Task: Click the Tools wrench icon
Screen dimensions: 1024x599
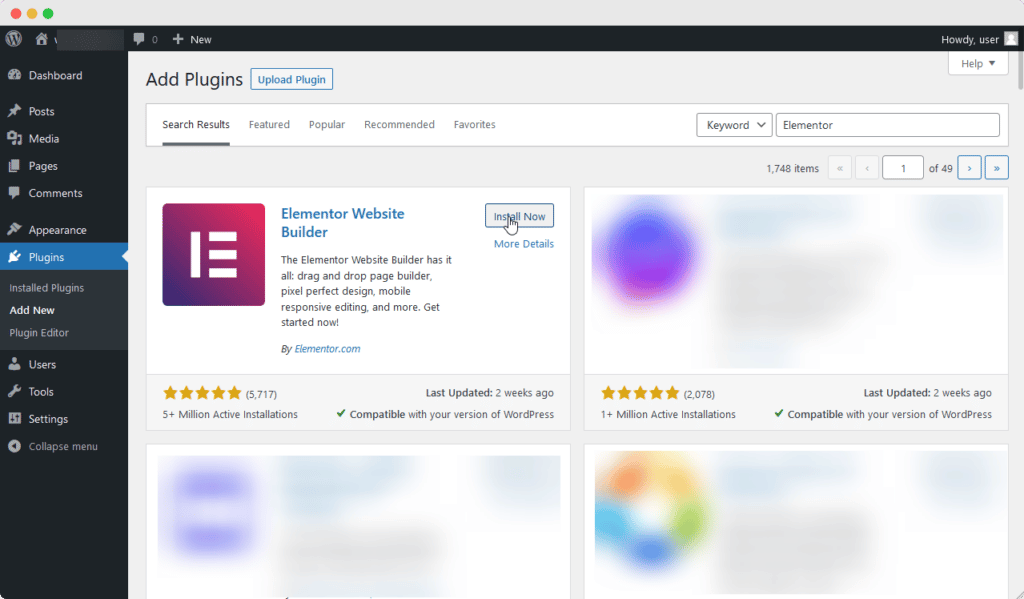Action: tap(14, 391)
